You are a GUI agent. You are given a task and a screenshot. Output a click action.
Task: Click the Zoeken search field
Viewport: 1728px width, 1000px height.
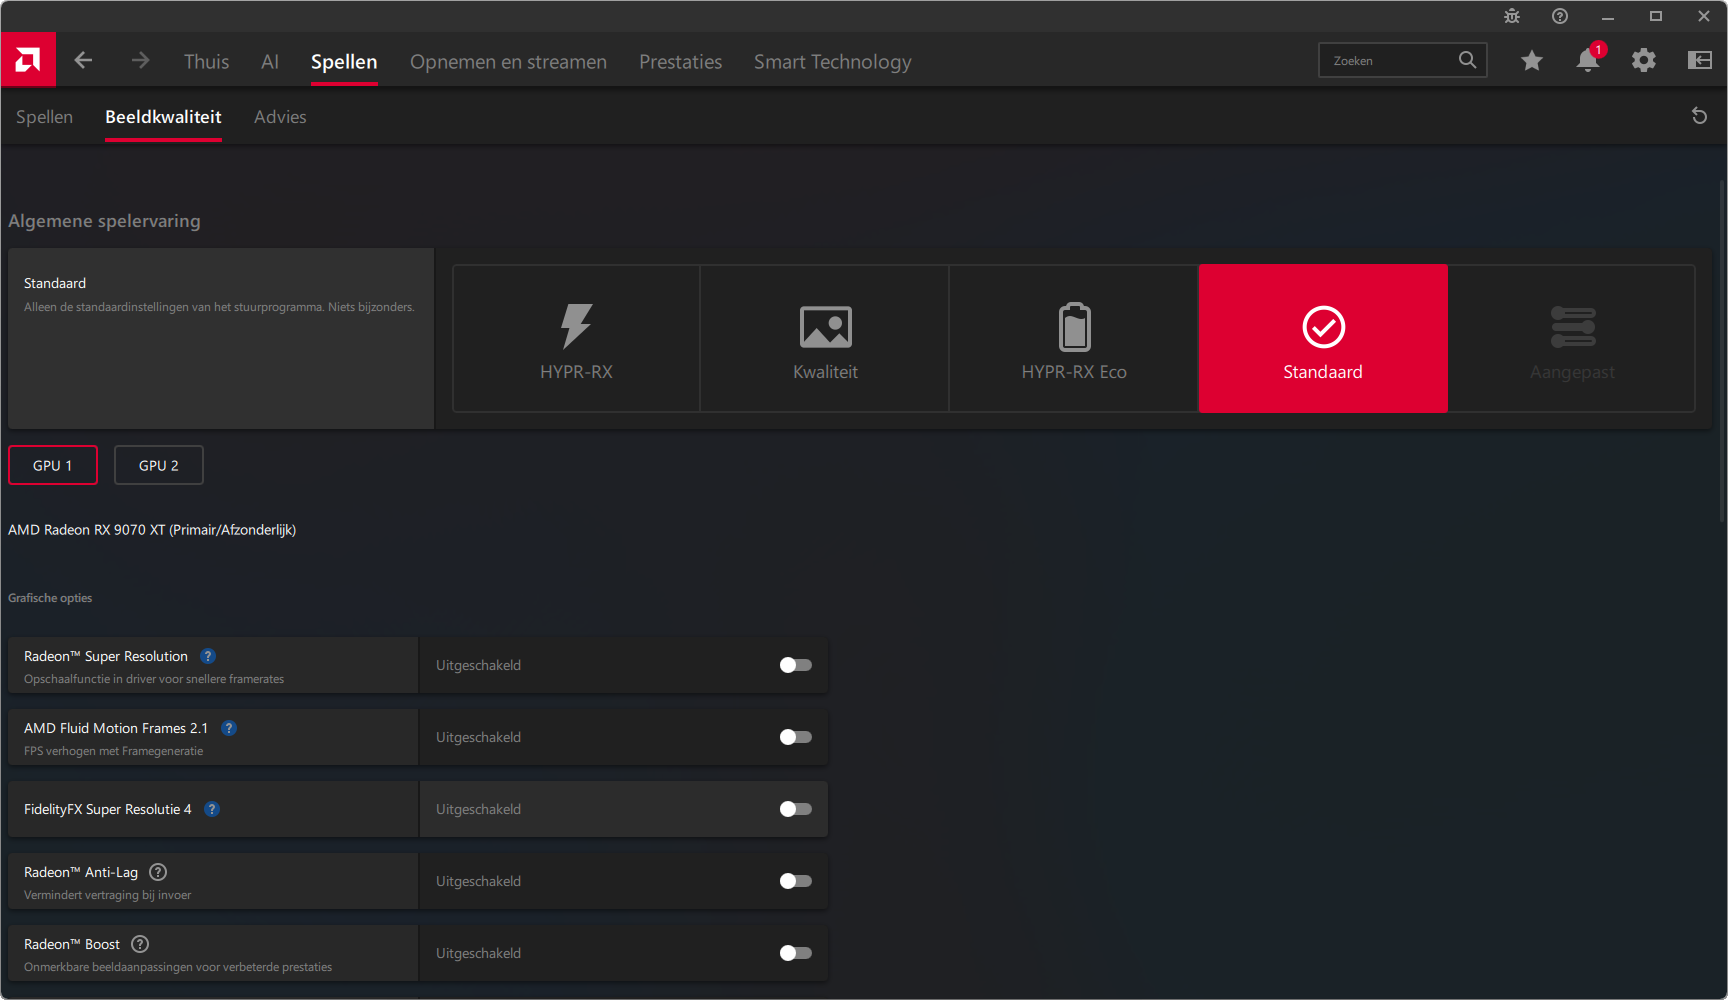(1390, 61)
